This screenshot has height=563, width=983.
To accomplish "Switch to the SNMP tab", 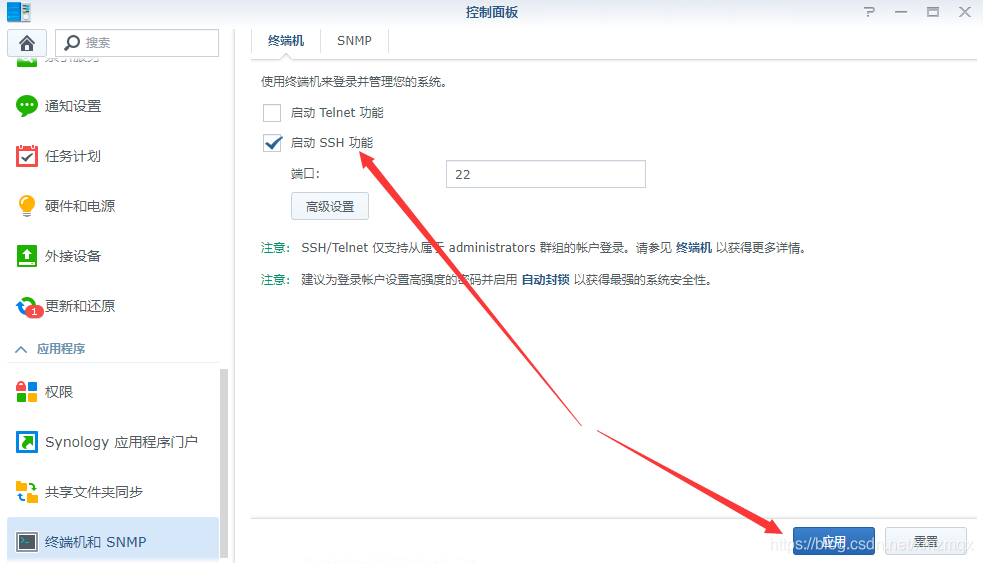I will (x=354, y=41).
